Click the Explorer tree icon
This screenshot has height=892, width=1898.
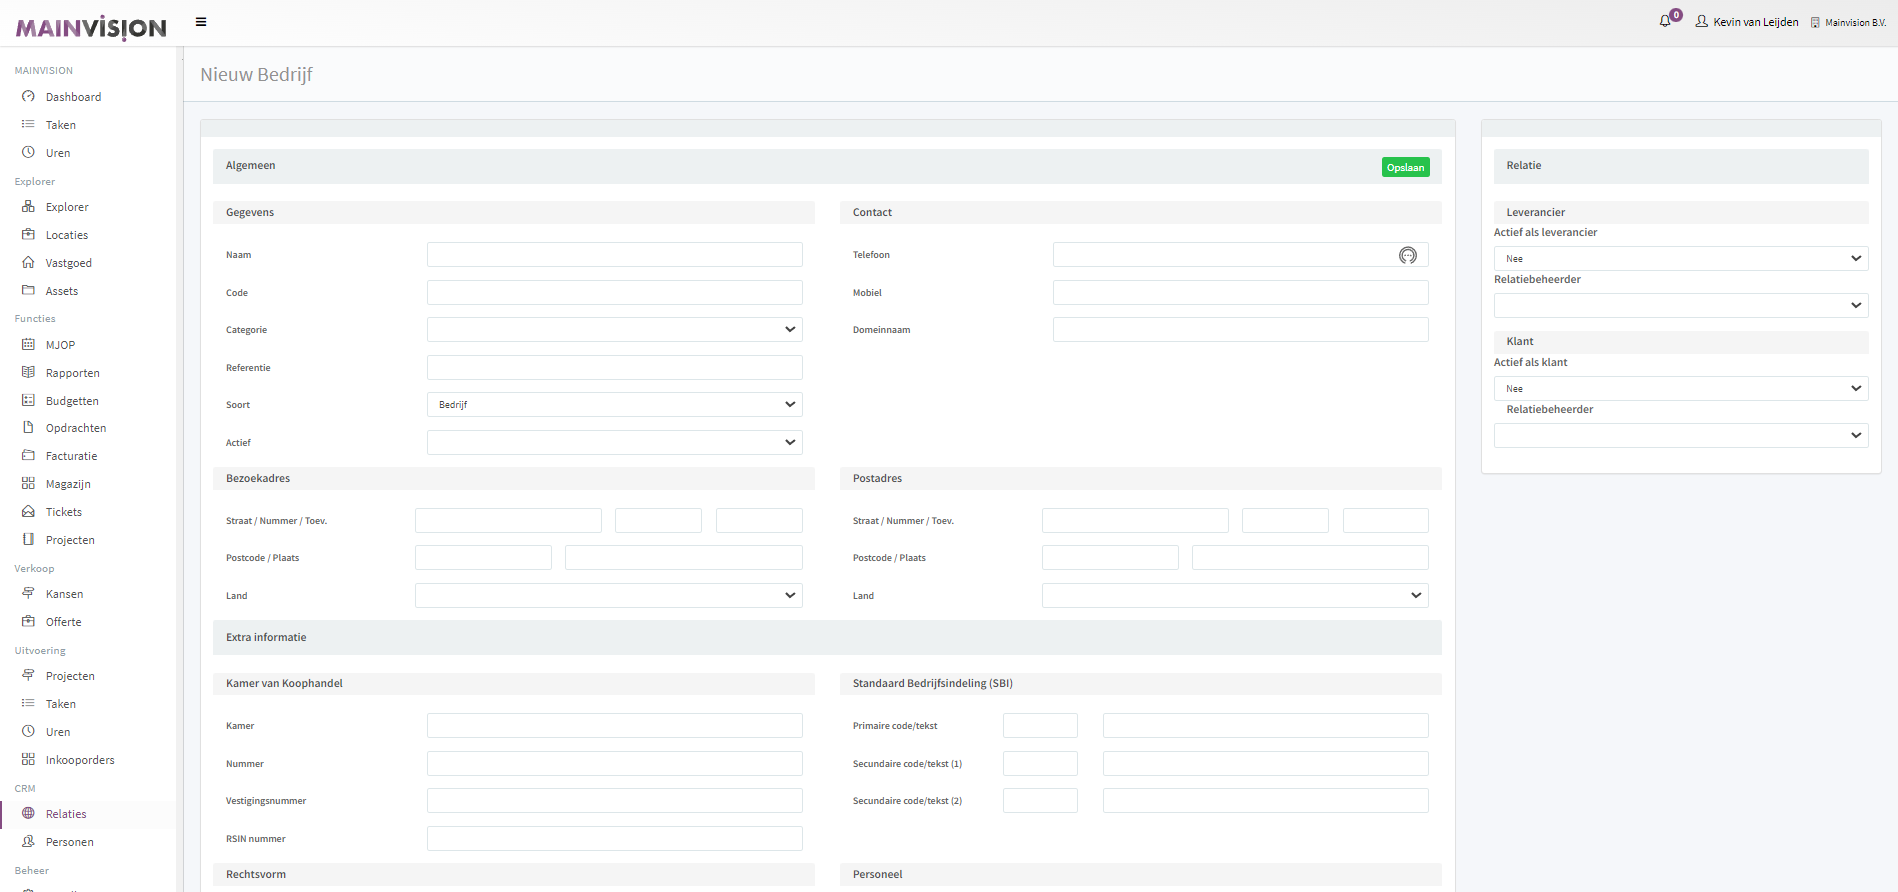(28, 207)
